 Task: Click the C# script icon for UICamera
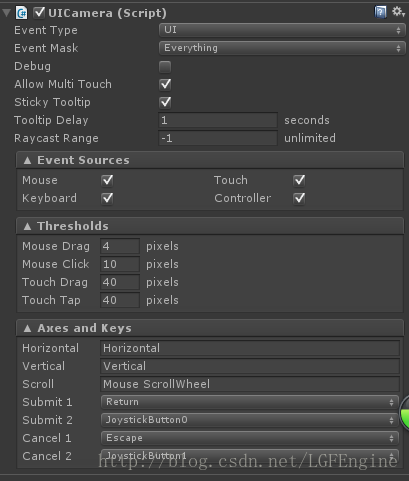point(22,13)
